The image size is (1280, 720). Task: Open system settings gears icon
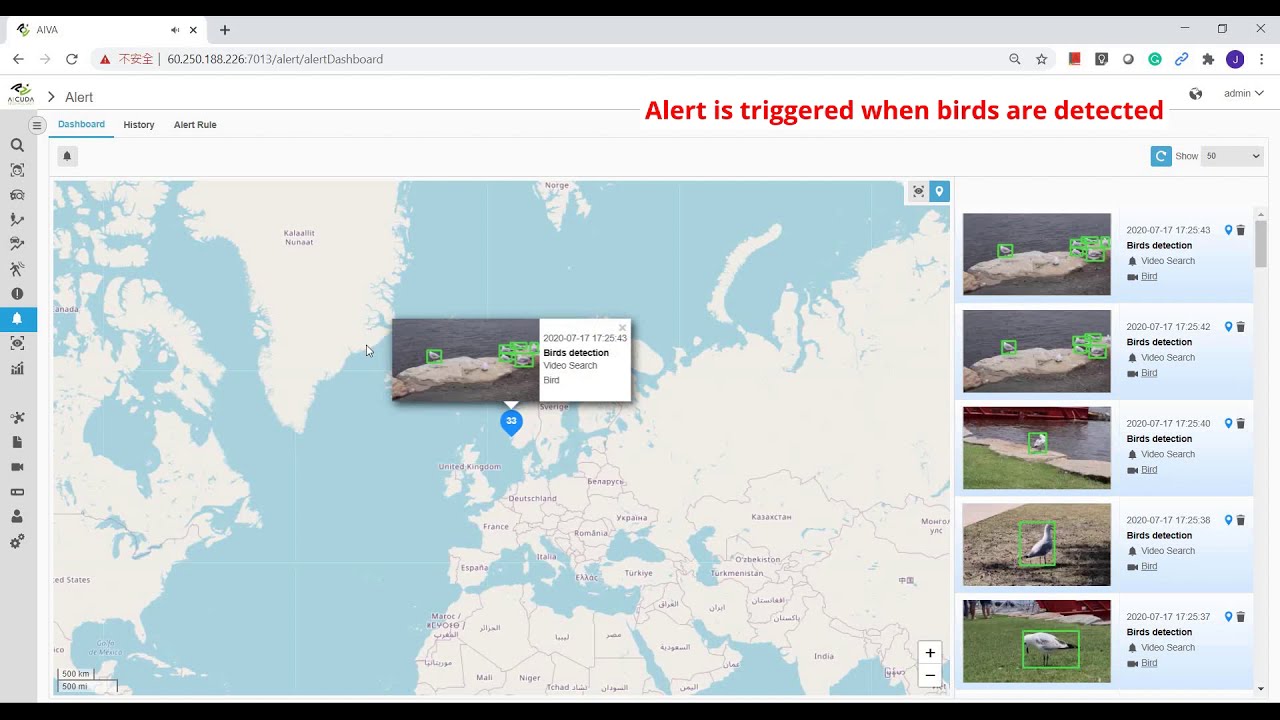click(x=17, y=542)
